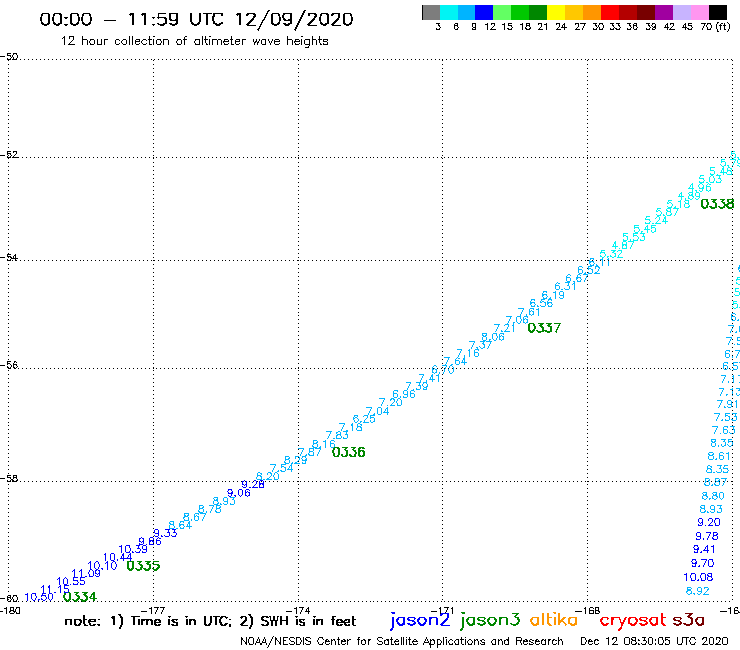Click wave height value '9.28'
The width and height of the screenshot is (740, 650).
click(253, 484)
